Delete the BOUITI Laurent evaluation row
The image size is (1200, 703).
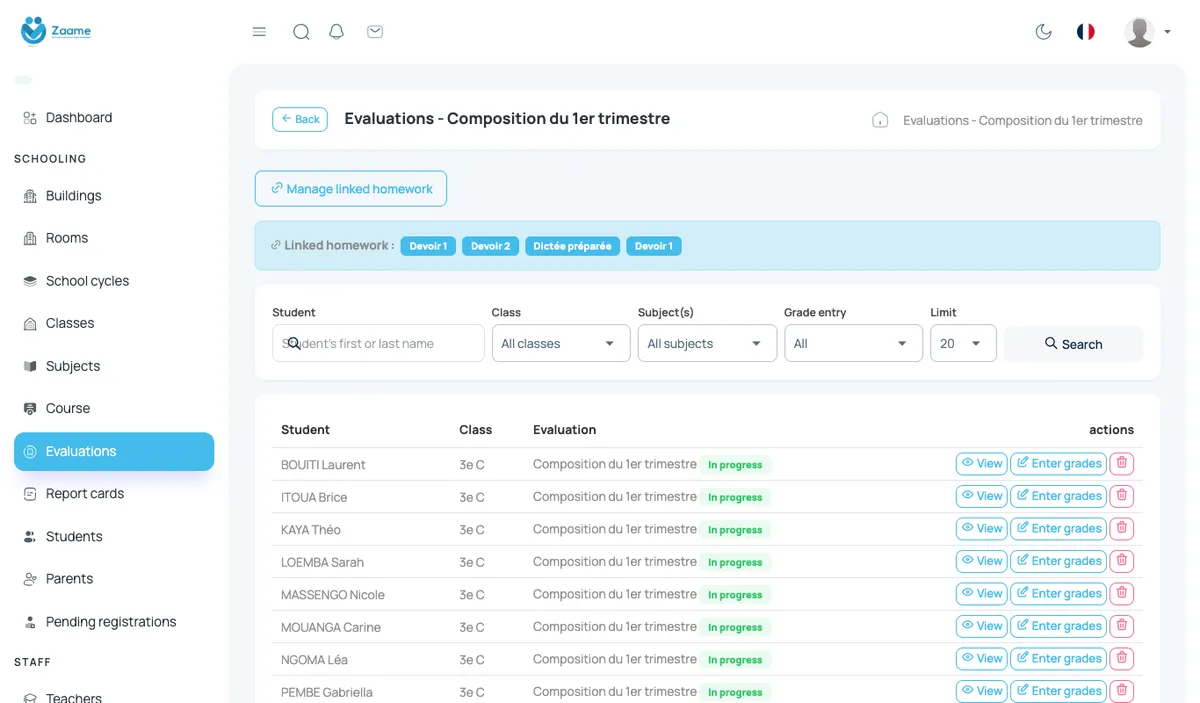pos(1122,463)
